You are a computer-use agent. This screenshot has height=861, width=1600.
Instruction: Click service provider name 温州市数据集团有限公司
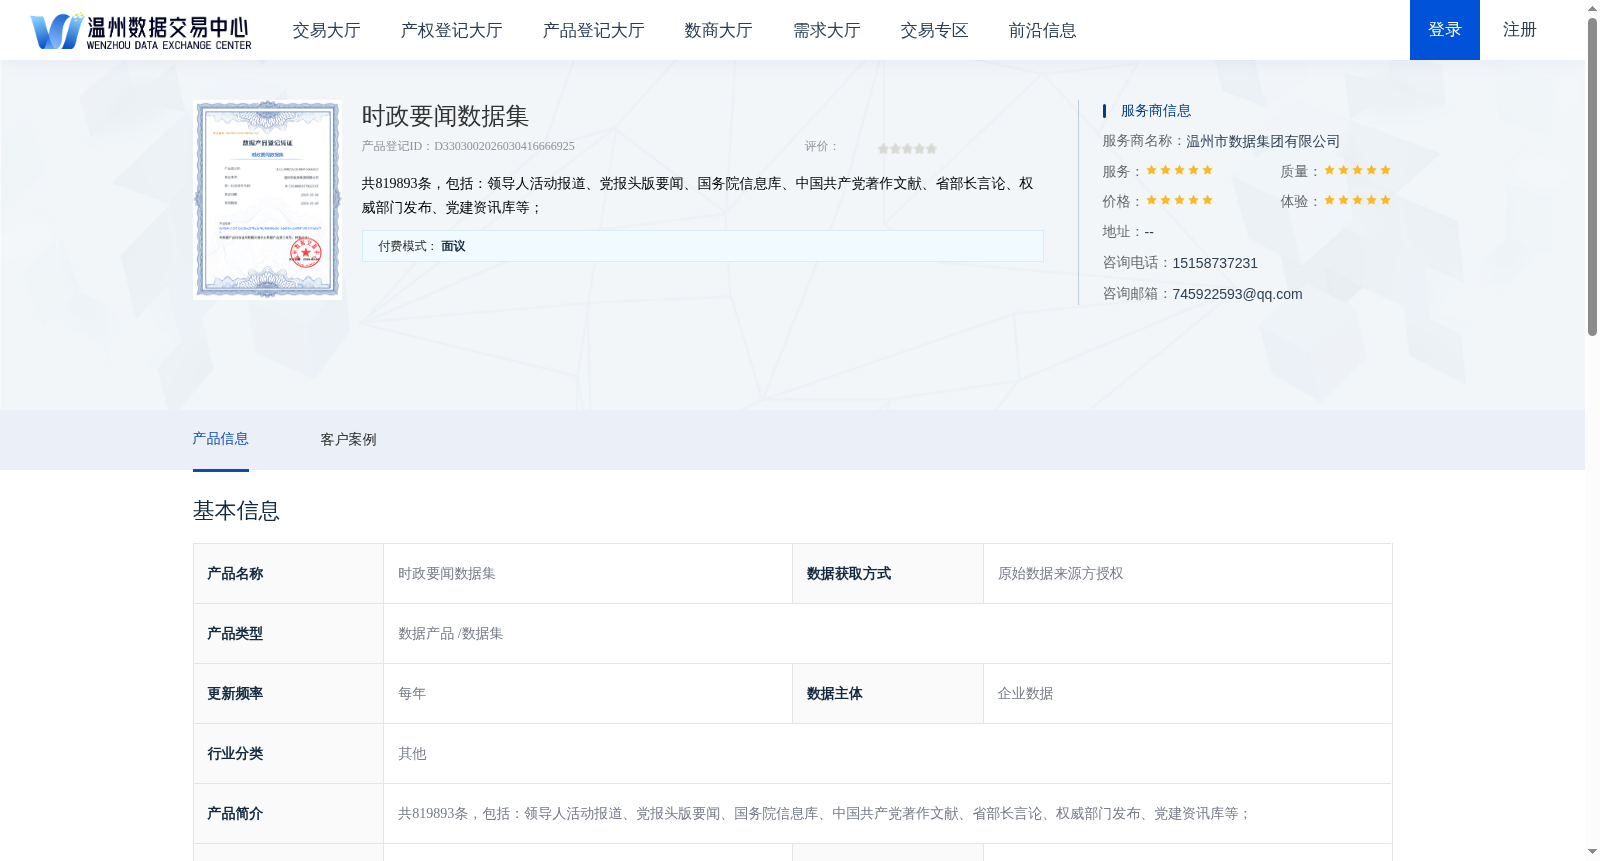click(x=1263, y=141)
